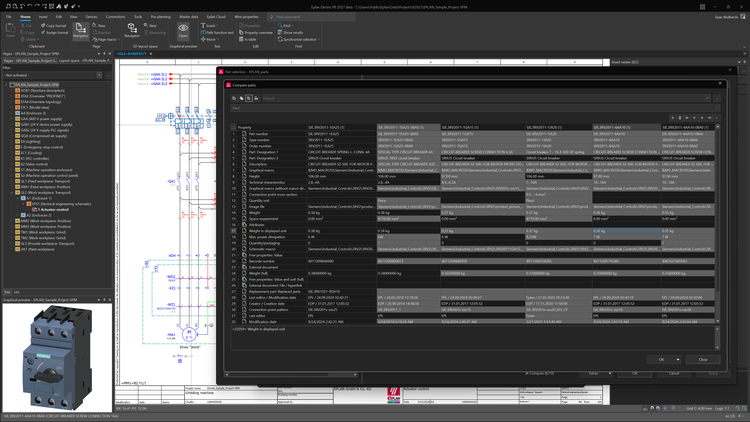Click EPLAN logo in drawing title block
The width and height of the screenshot is (750, 422).
click(x=394, y=395)
